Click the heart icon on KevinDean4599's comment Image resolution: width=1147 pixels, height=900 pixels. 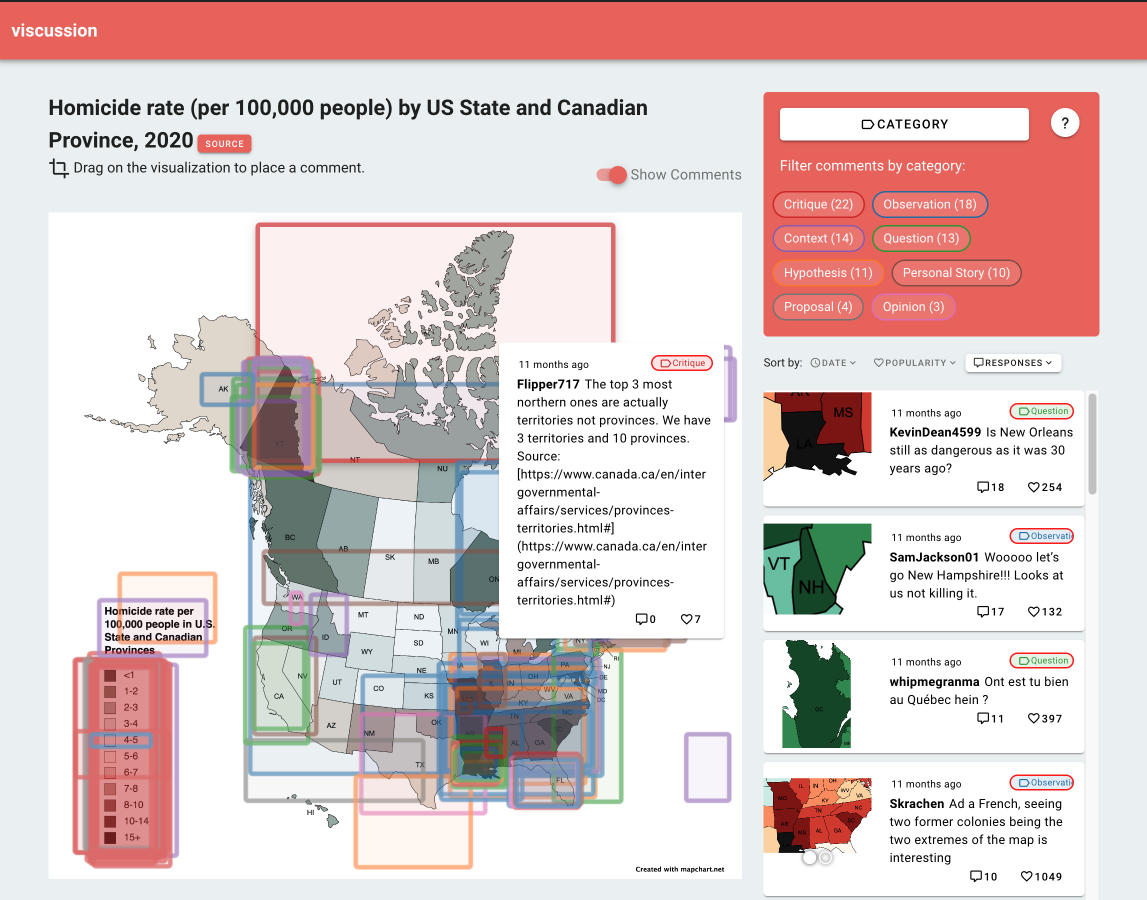click(1035, 487)
